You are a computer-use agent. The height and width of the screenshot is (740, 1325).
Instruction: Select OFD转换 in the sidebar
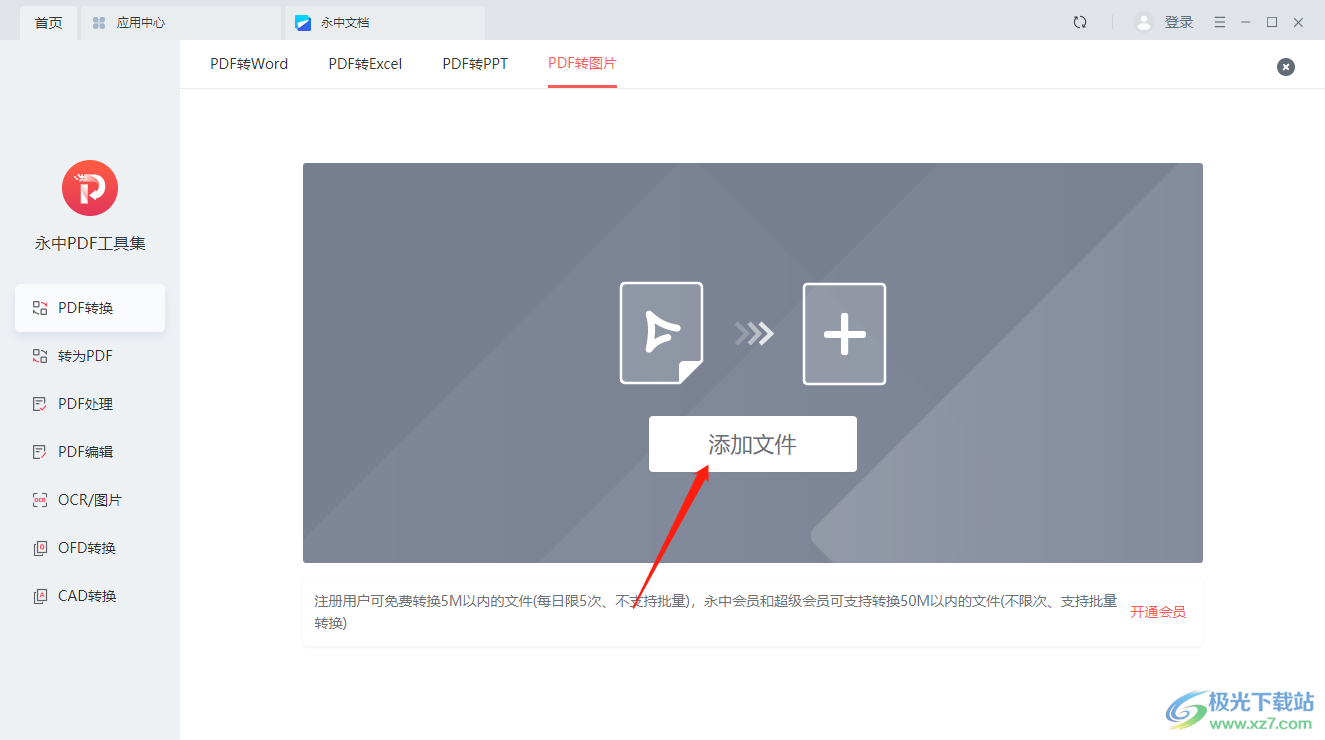pyautogui.click(x=90, y=548)
